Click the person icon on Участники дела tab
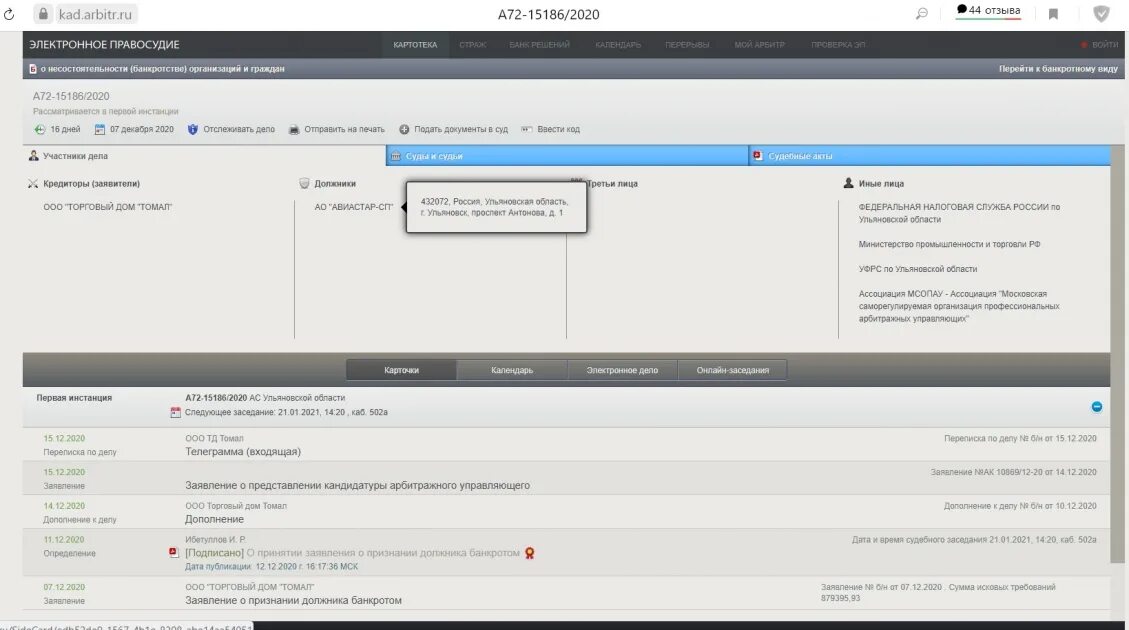 (33, 156)
